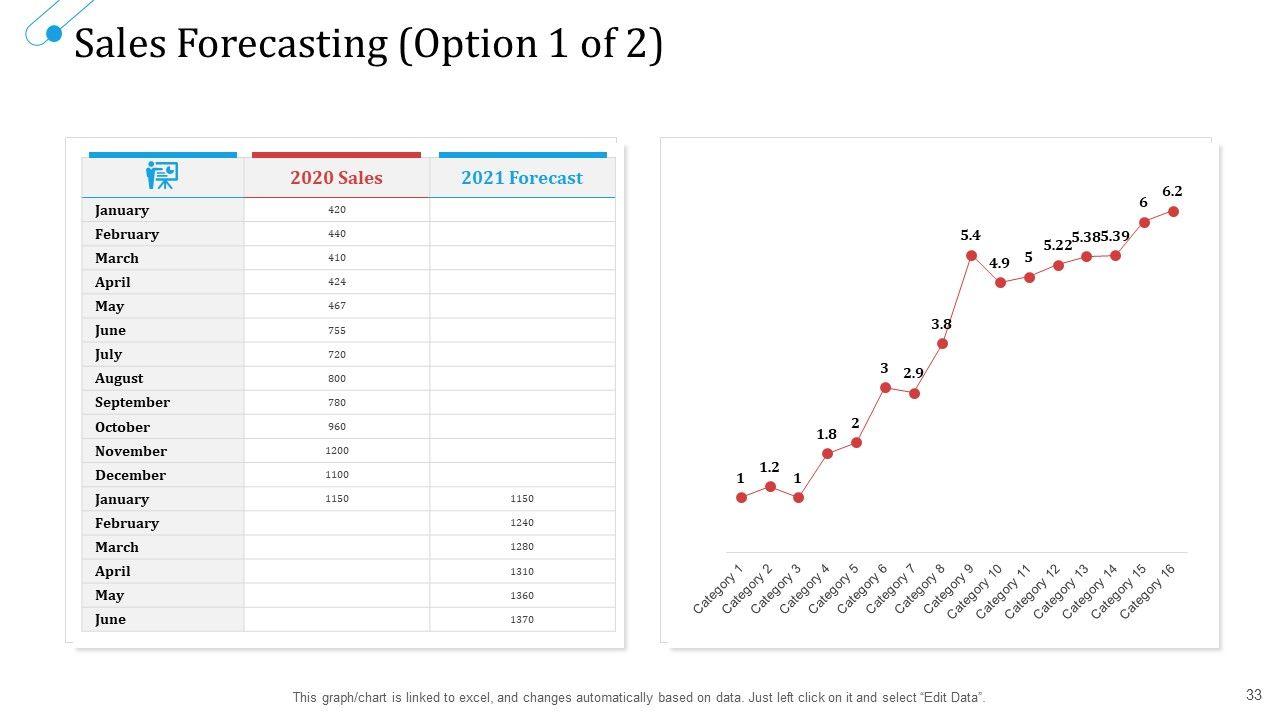
Task: Click the December row label
Action: (130, 475)
